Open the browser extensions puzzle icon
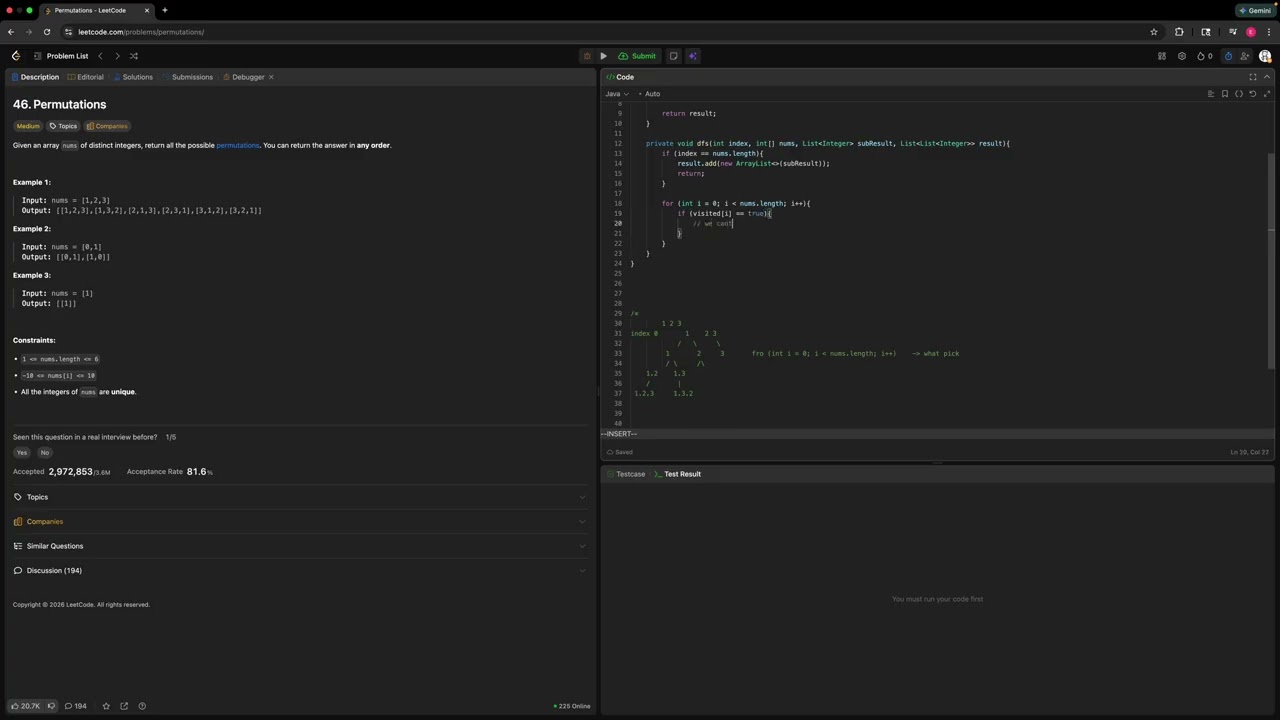Screen dimensions: 1280x720 [x=1179, y=32]
